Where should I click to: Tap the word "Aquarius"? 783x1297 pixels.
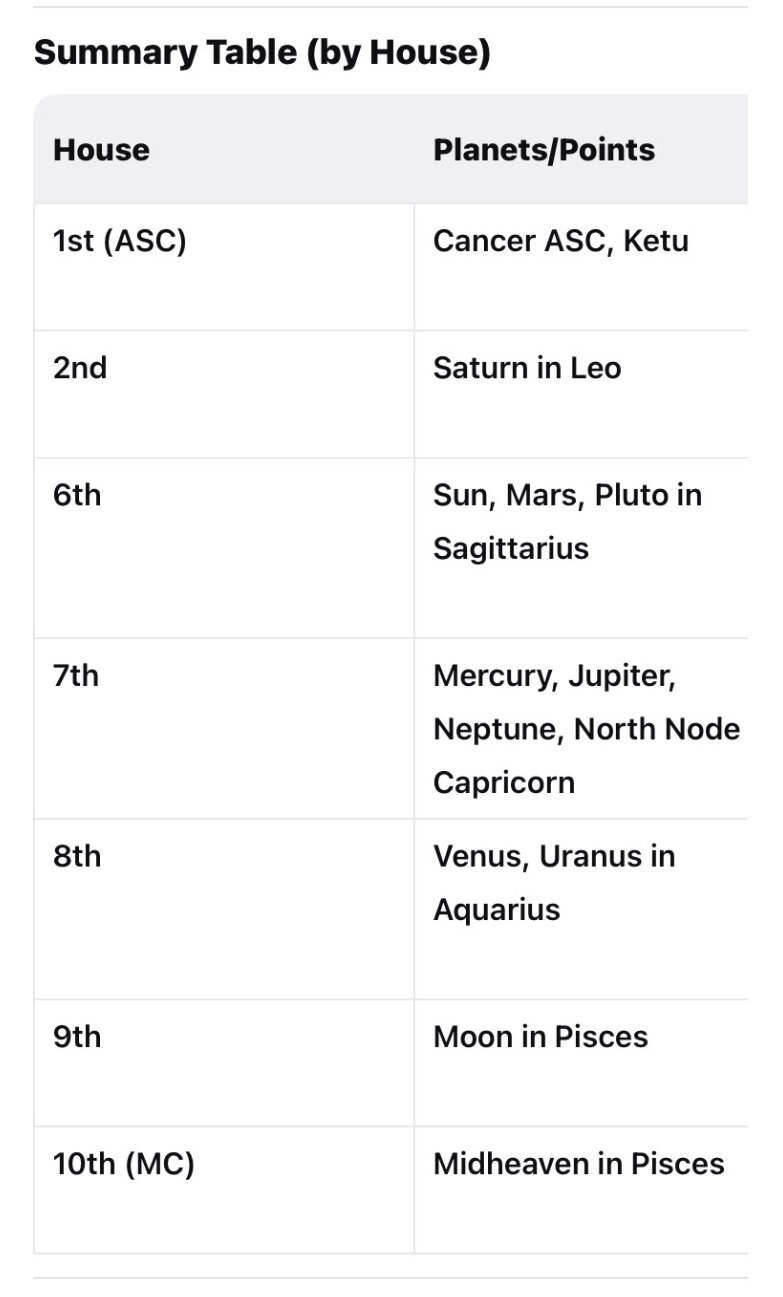[x=496, y=910]
